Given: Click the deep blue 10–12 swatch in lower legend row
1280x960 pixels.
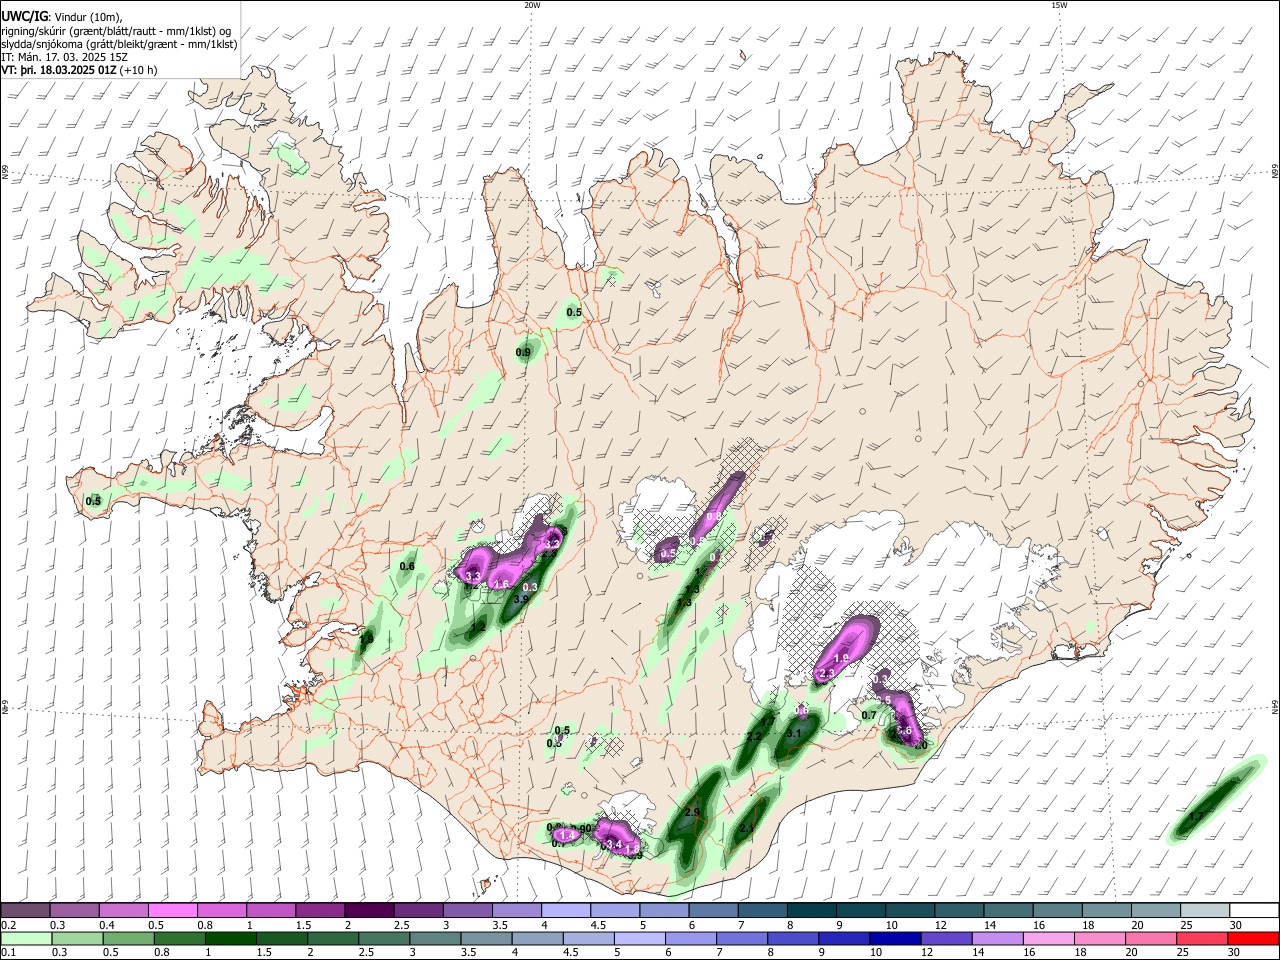Looking at the screenshot, I should tap(894, 938).
